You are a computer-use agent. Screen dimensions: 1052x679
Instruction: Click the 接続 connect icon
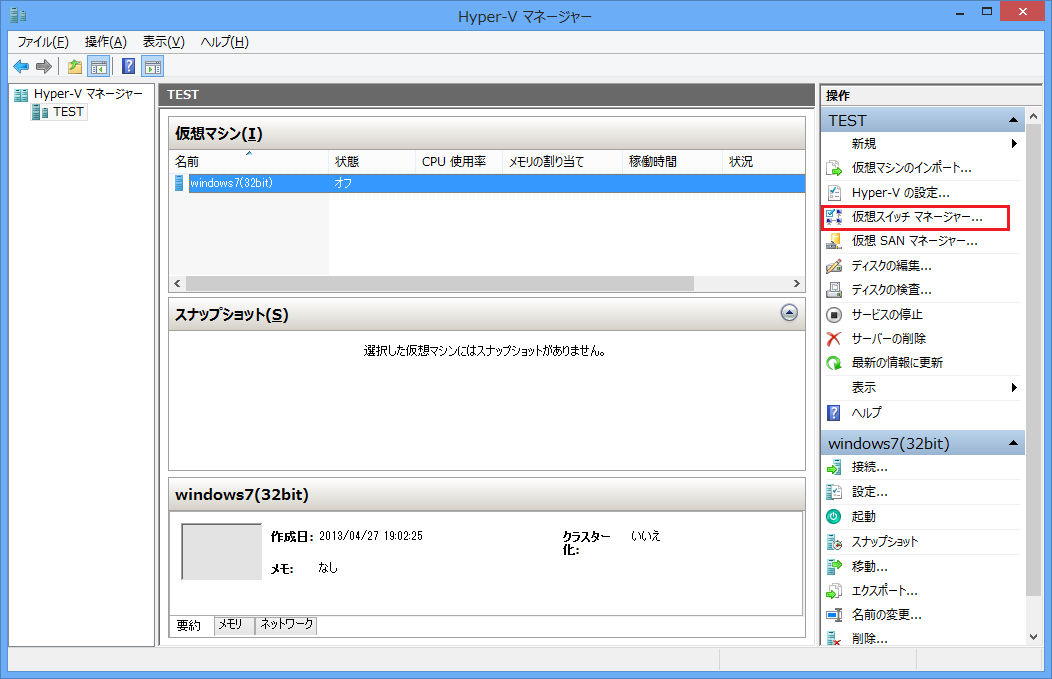(834, 467)
